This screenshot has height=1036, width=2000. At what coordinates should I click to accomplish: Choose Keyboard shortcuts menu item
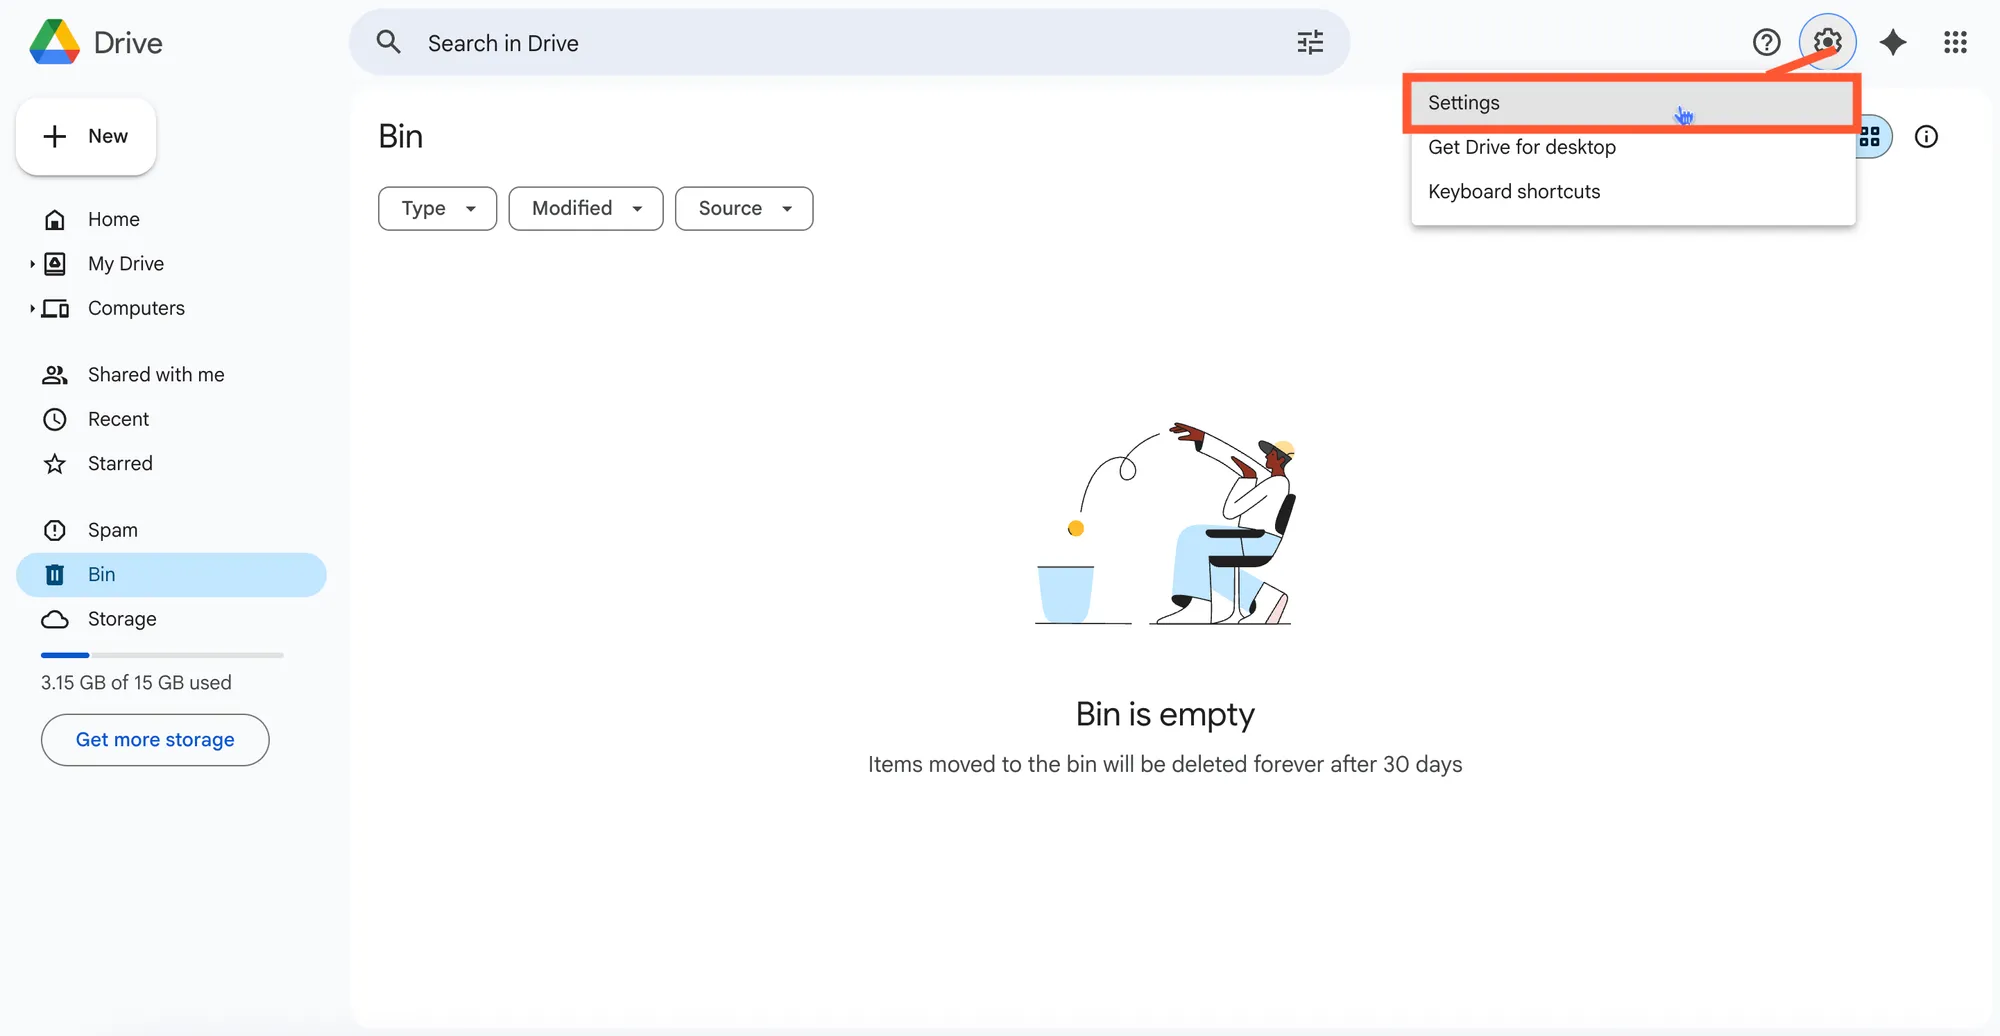point(1514,192)
